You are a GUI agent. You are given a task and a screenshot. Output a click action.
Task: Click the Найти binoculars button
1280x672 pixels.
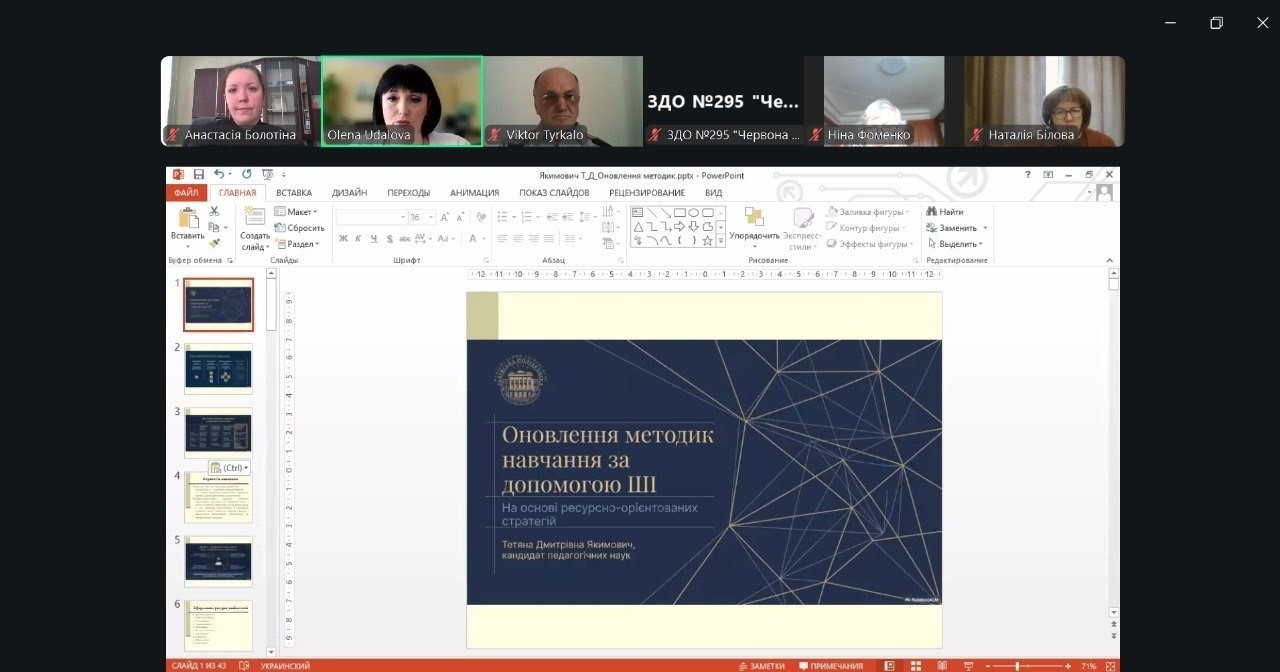[x=945, y=212]
